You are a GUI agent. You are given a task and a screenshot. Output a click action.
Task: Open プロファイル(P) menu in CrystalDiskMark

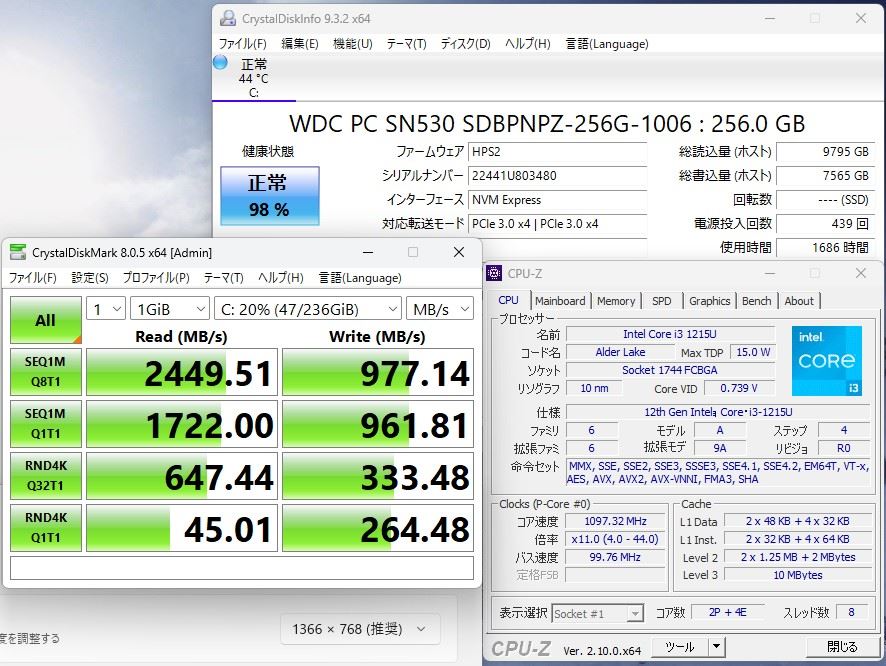[156, 277]
